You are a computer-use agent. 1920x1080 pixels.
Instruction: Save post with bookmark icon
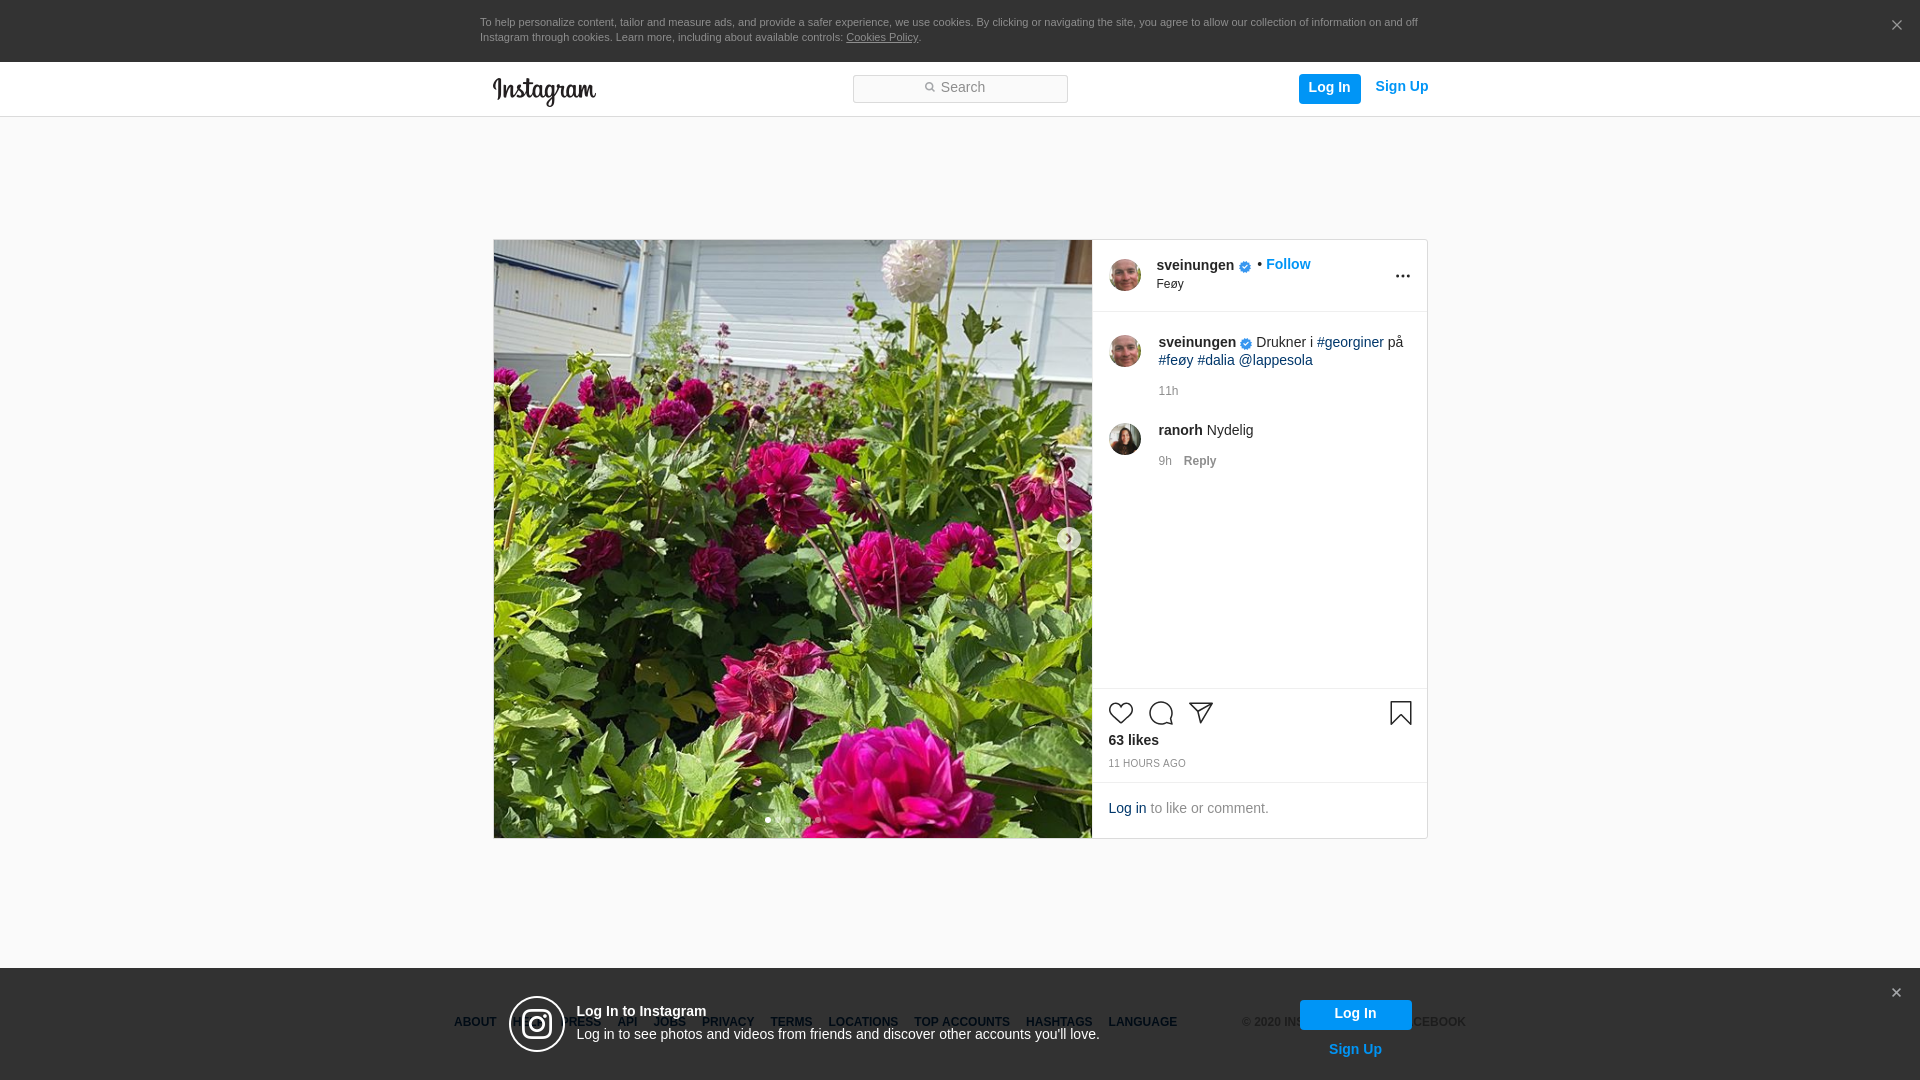pyautogui.click(x=1401, y=713)
